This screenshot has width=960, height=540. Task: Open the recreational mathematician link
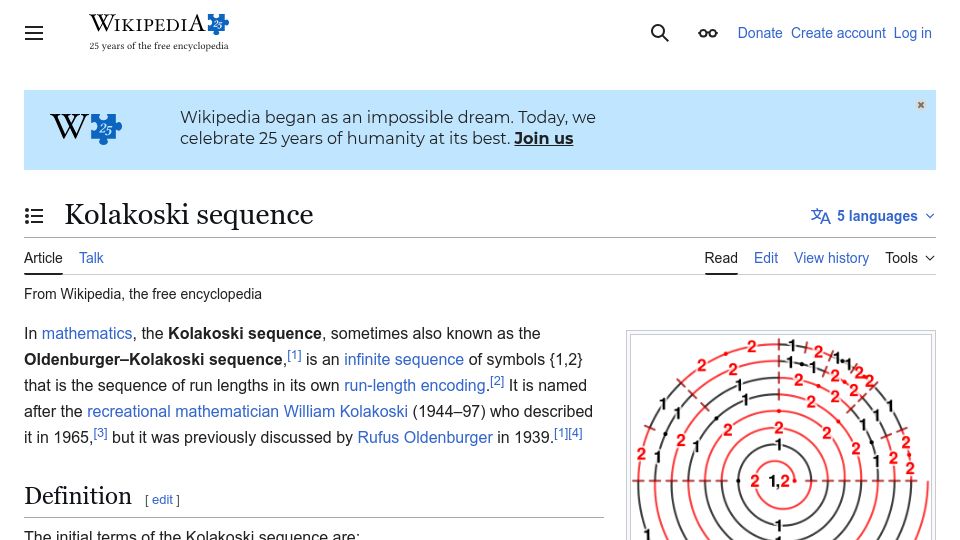pyautogui.click(x=182, y=411)
